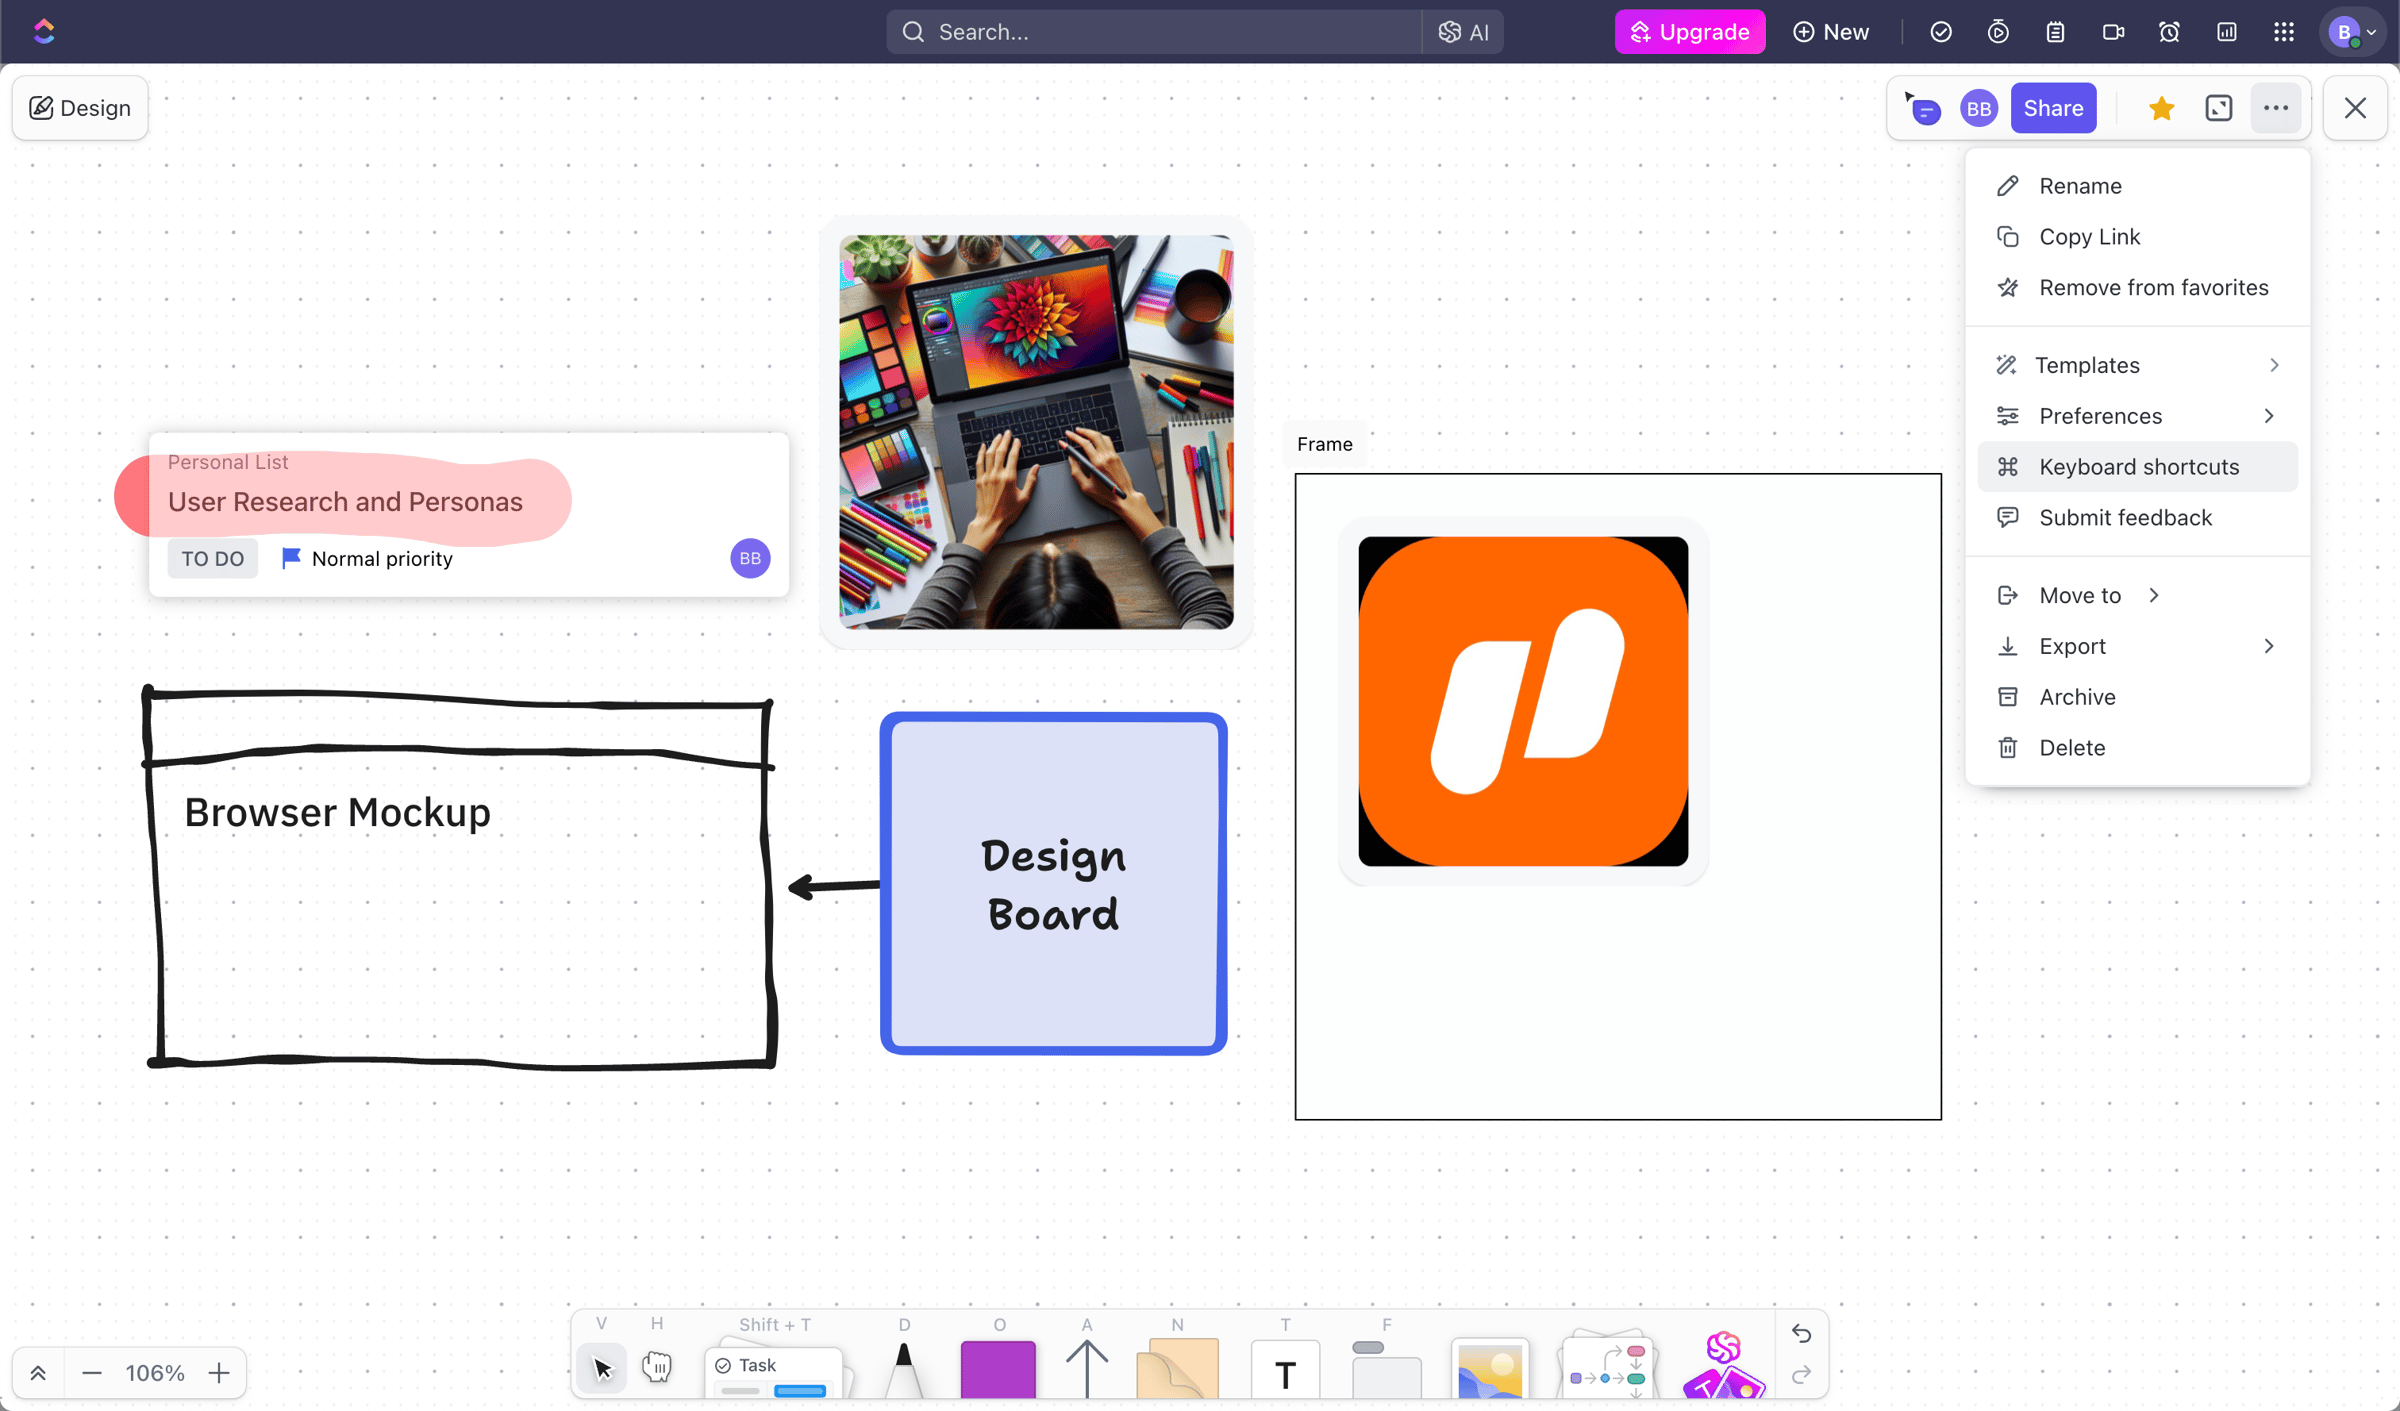This screenshot has width=2400, height=1411.
Task: Click the ClickUp logo home icon
Action: [x=43, y=31]
